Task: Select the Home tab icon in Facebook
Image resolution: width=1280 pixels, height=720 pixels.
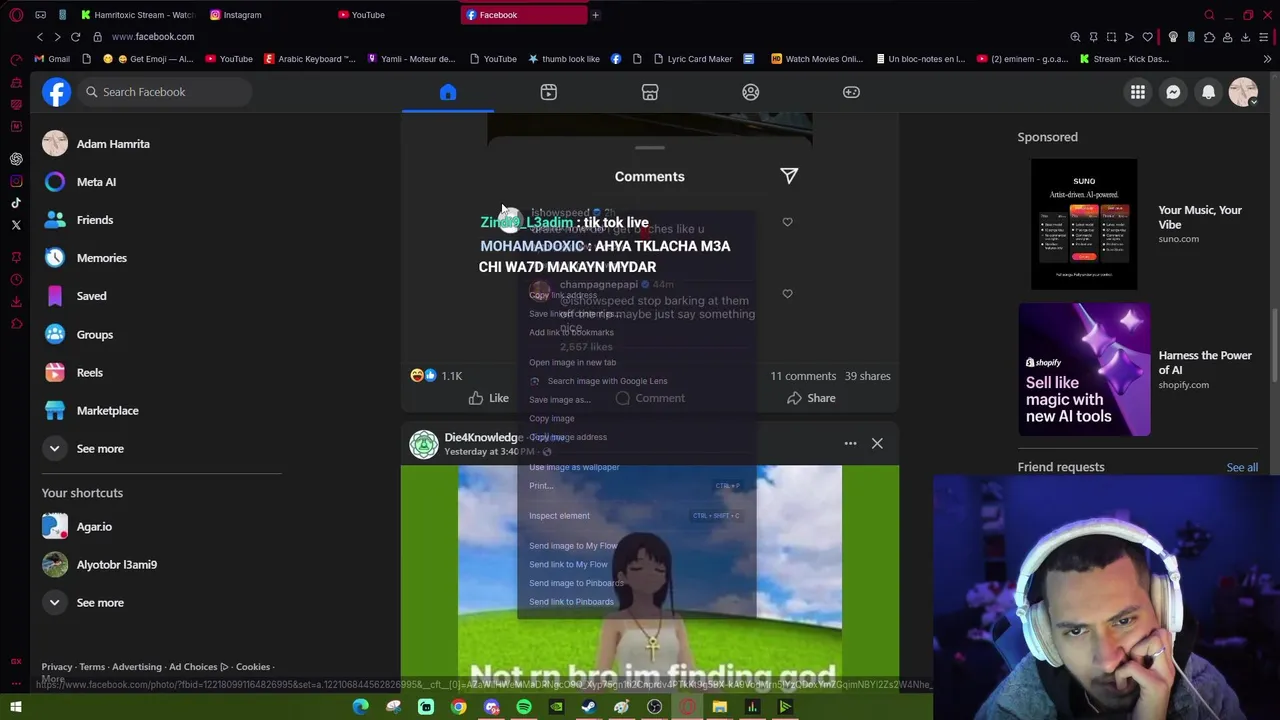Action: (x=448, y=92)
